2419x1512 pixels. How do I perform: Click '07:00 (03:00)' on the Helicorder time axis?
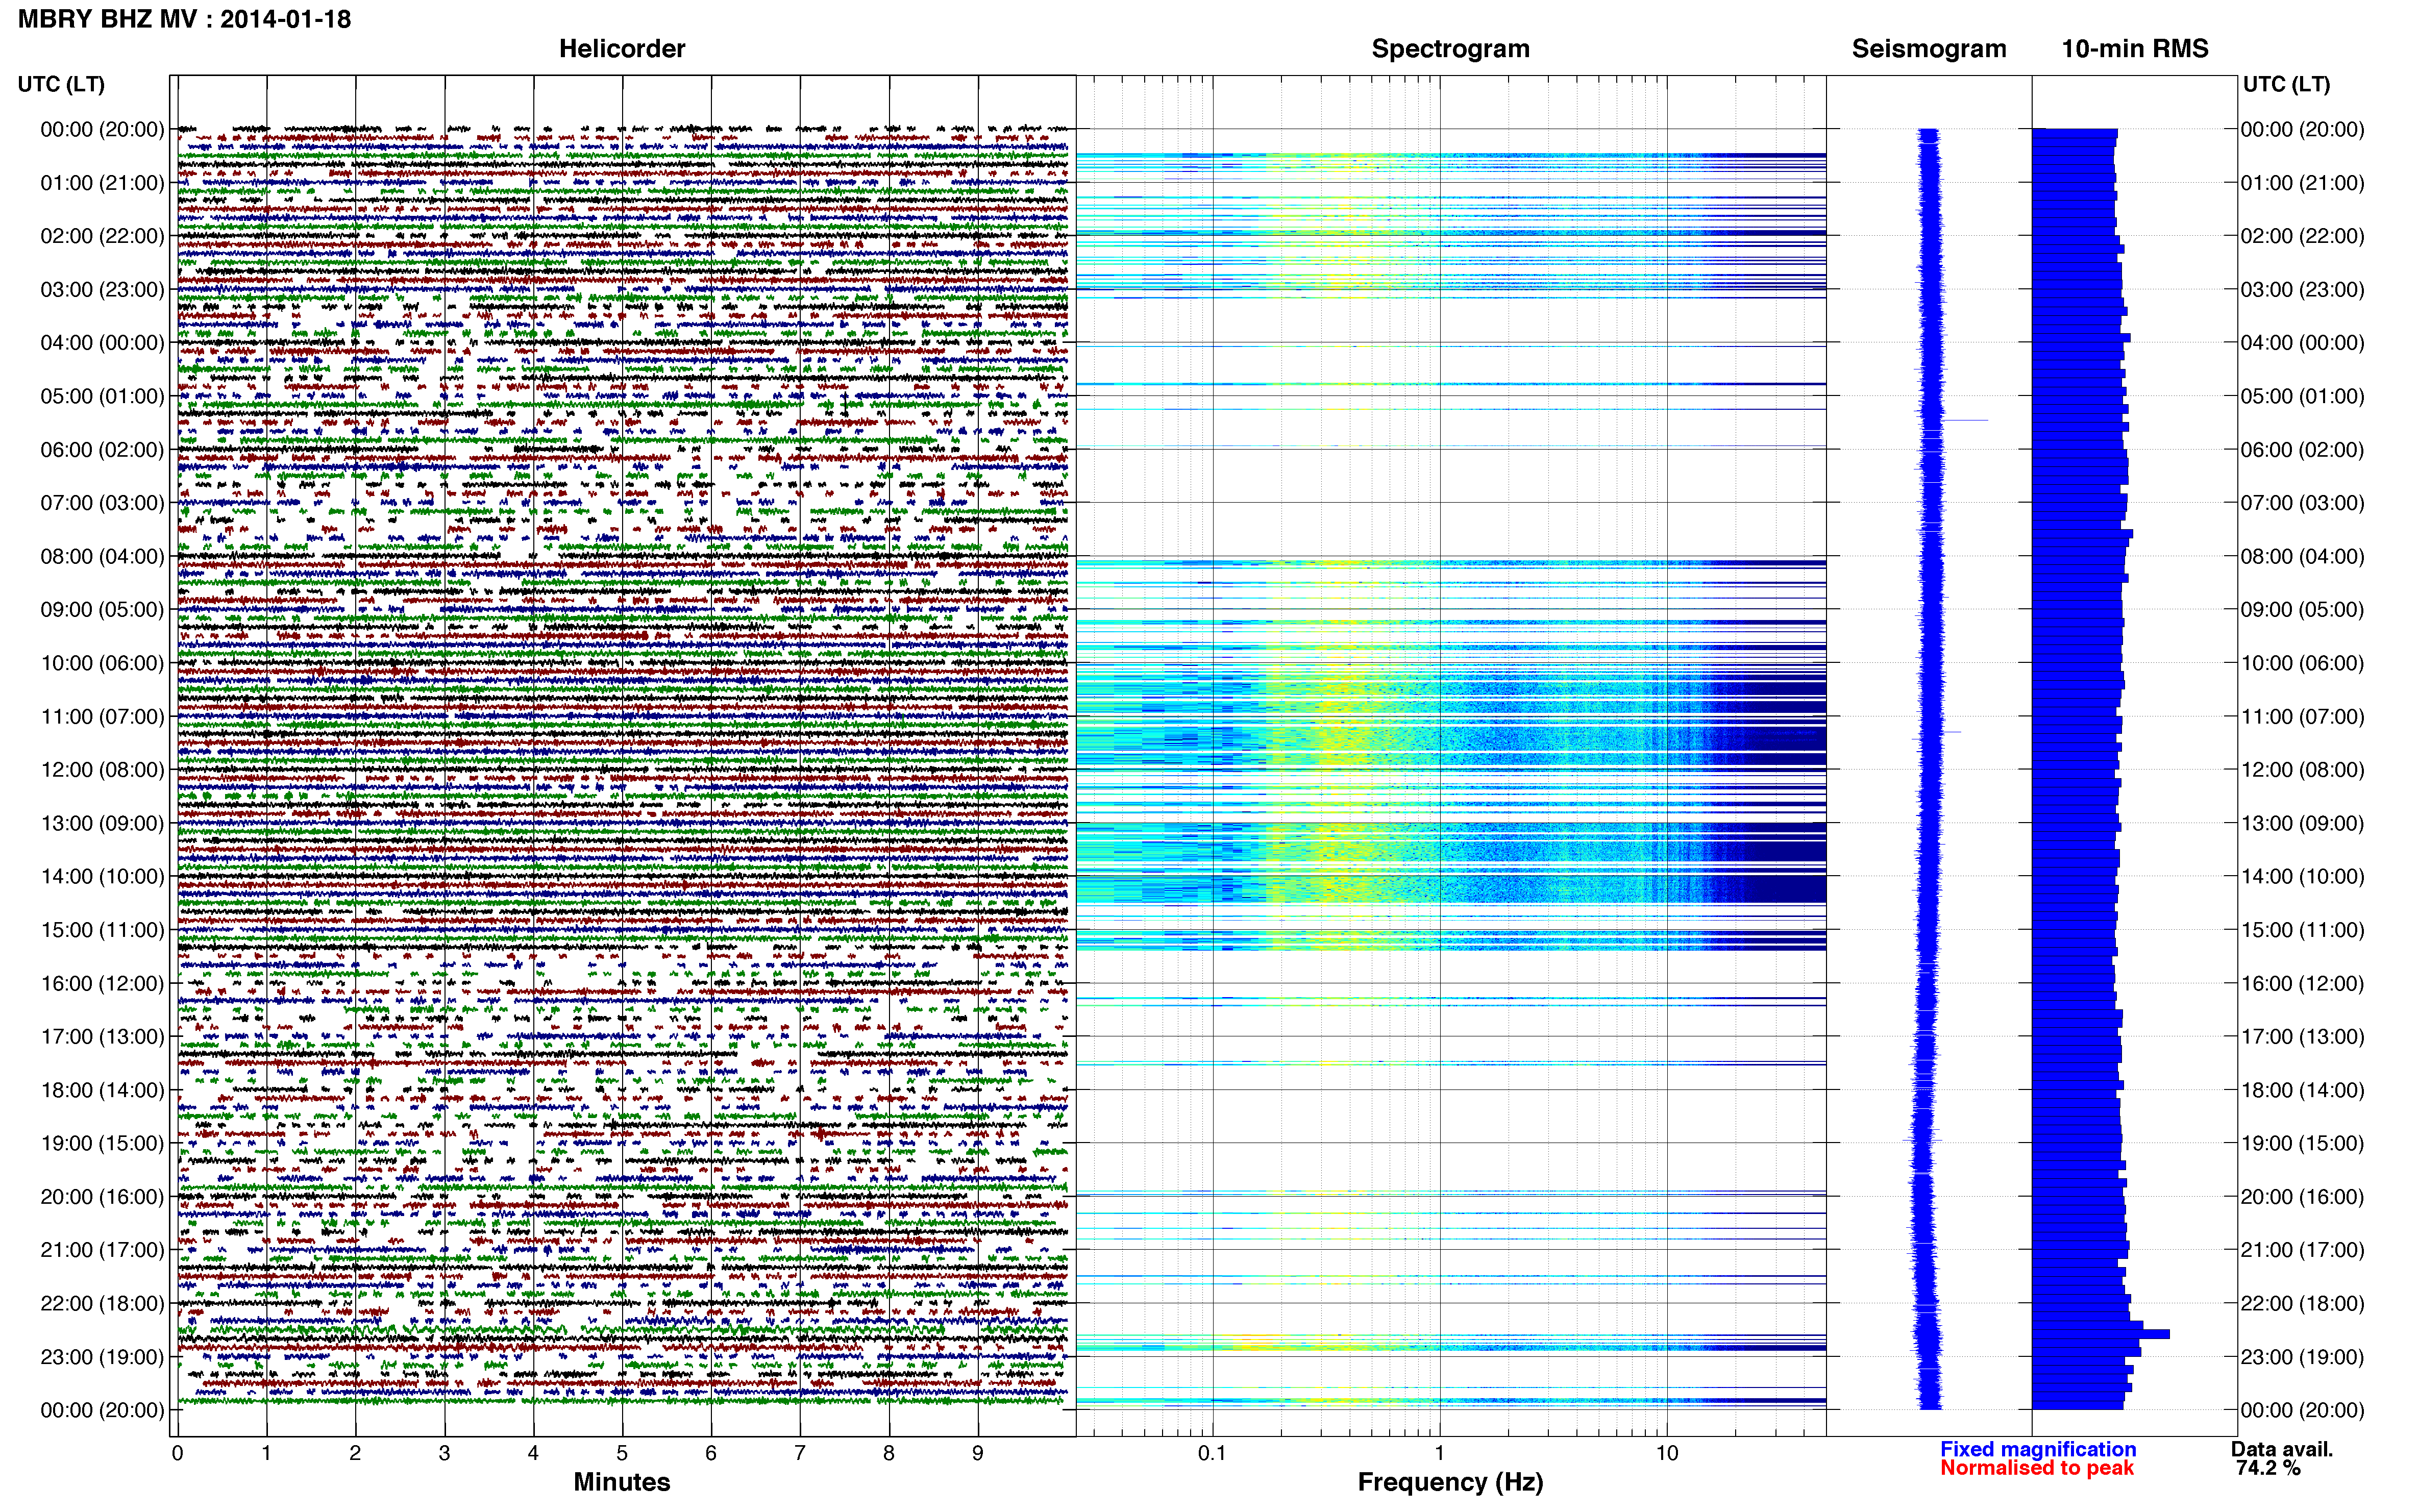[102, 503]
